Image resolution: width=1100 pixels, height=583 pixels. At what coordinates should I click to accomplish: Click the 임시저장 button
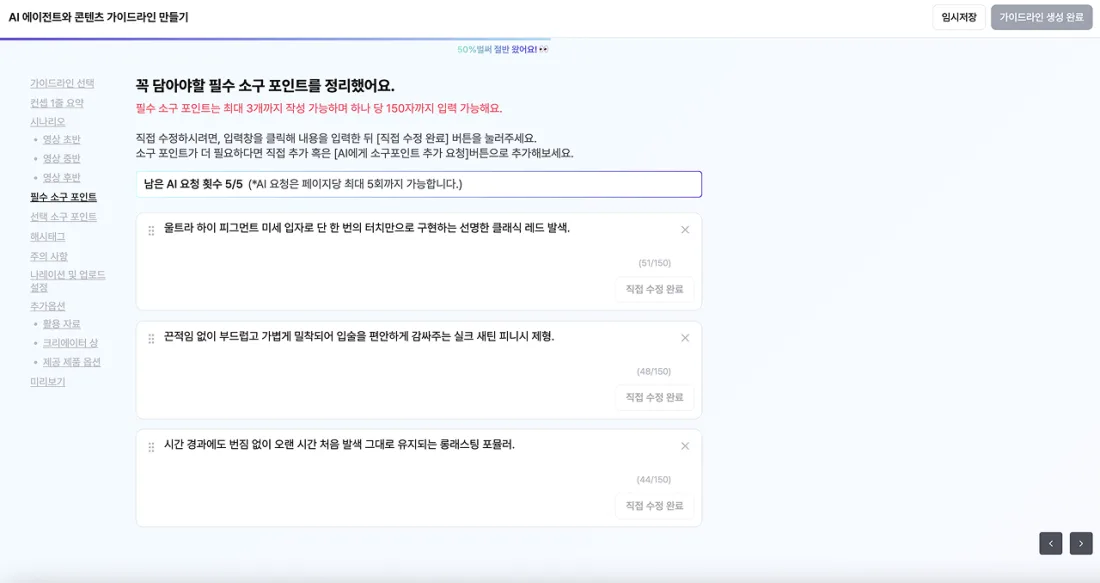click(958, 18)
